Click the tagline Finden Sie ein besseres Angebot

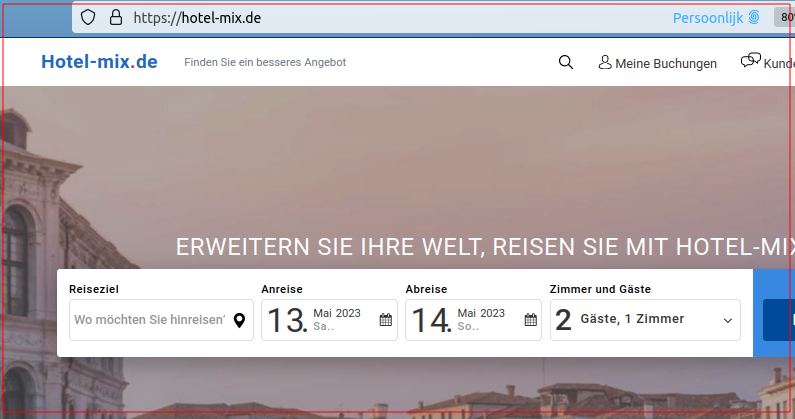click(x=265, y=62)
